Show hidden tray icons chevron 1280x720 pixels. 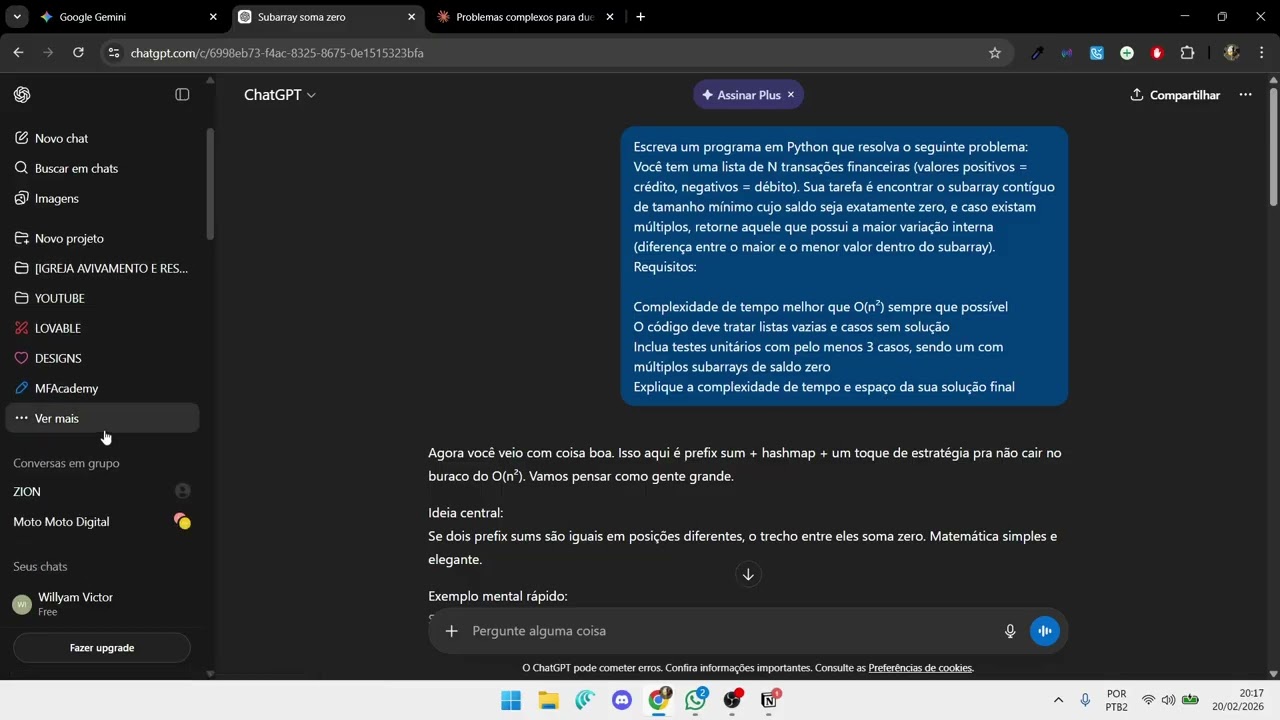pos(1058,700)
